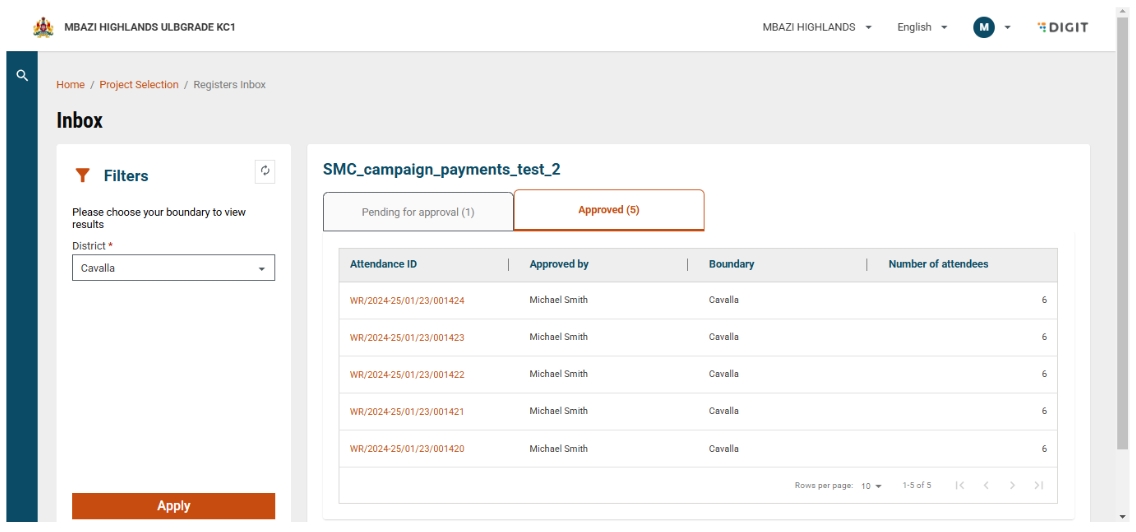Click the search magnifier icon in sidebar

(x=19, y=75)
